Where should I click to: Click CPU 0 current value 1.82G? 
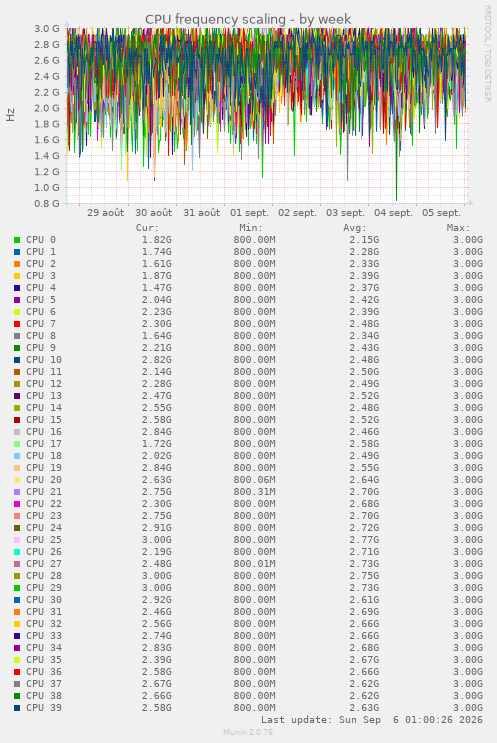tap(157, 240)
